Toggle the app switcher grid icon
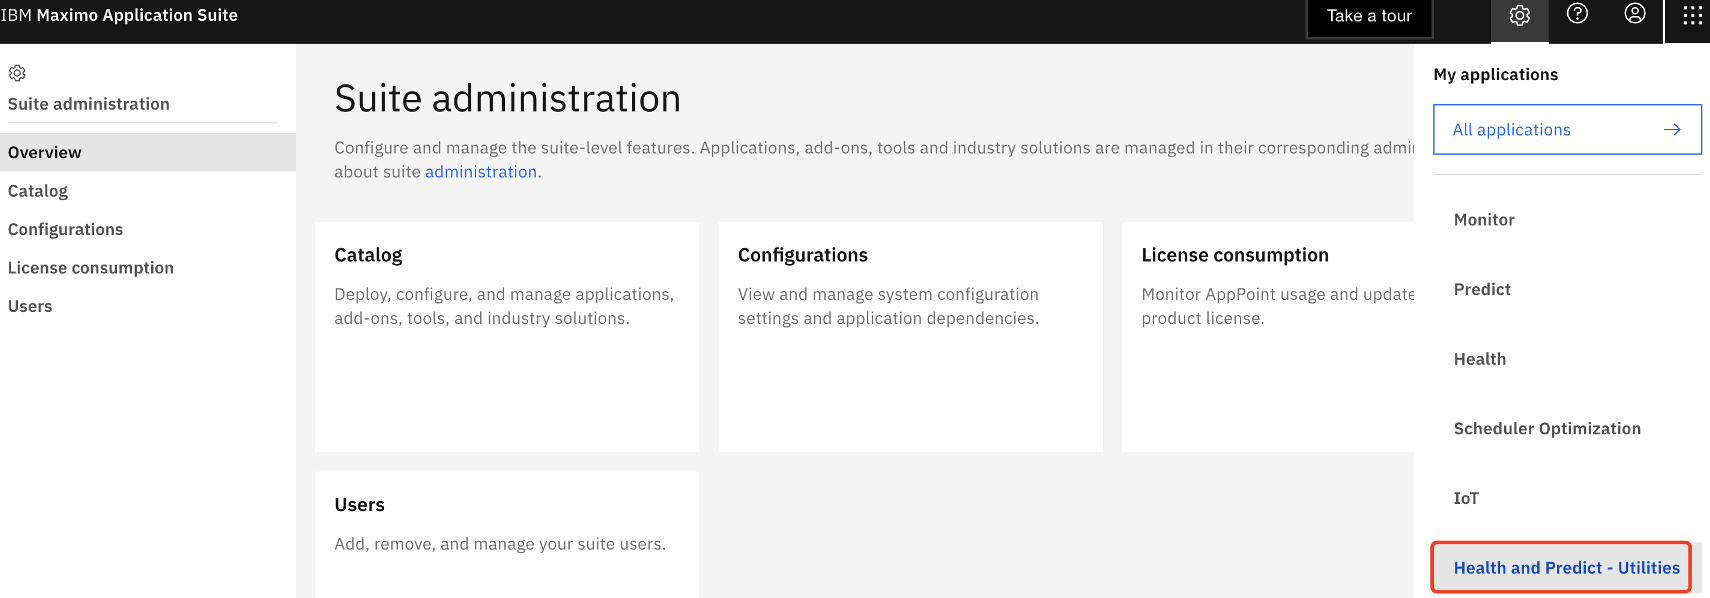The width and height of the screenshot is (1710, 598). click(1692, 16)
